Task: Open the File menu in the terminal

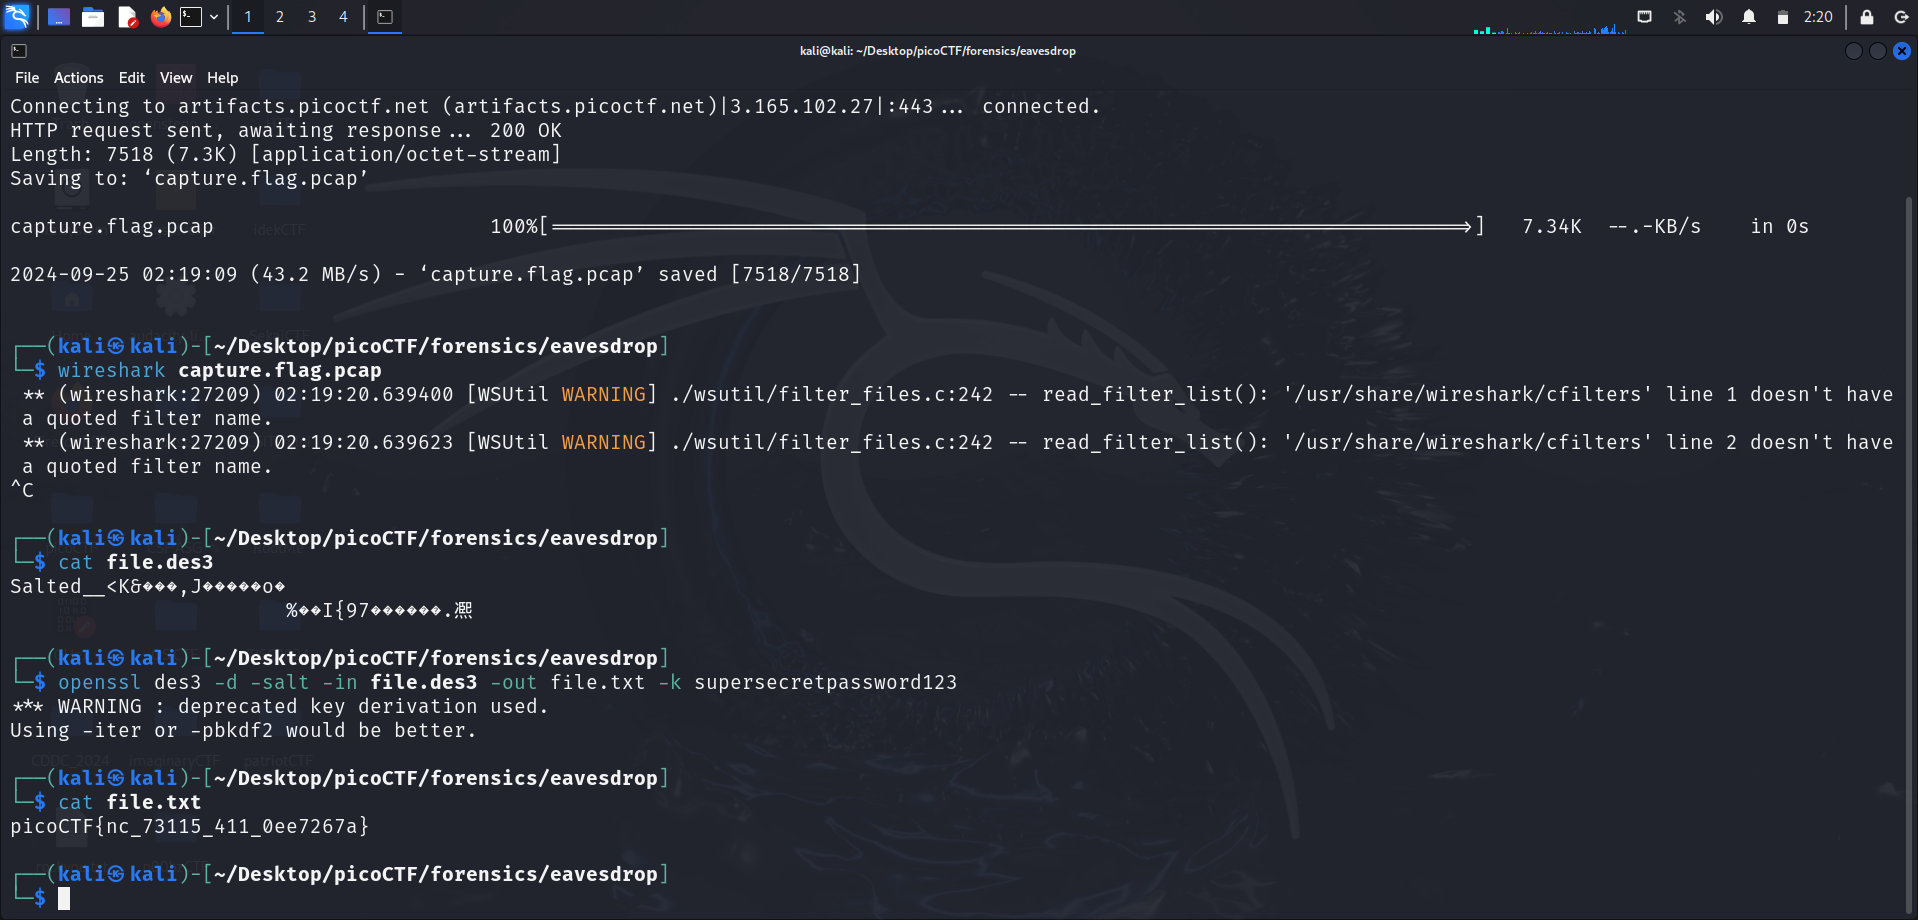Action: (27, 78)
